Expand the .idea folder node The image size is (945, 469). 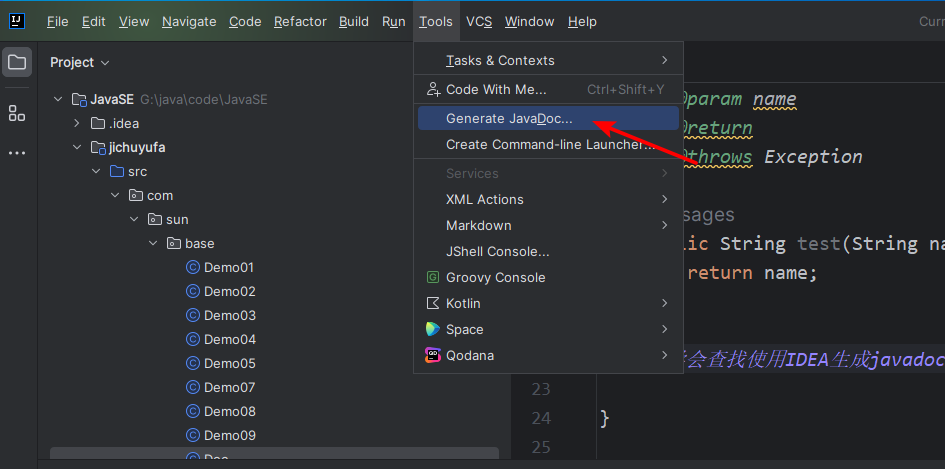[x=77, y=124]
